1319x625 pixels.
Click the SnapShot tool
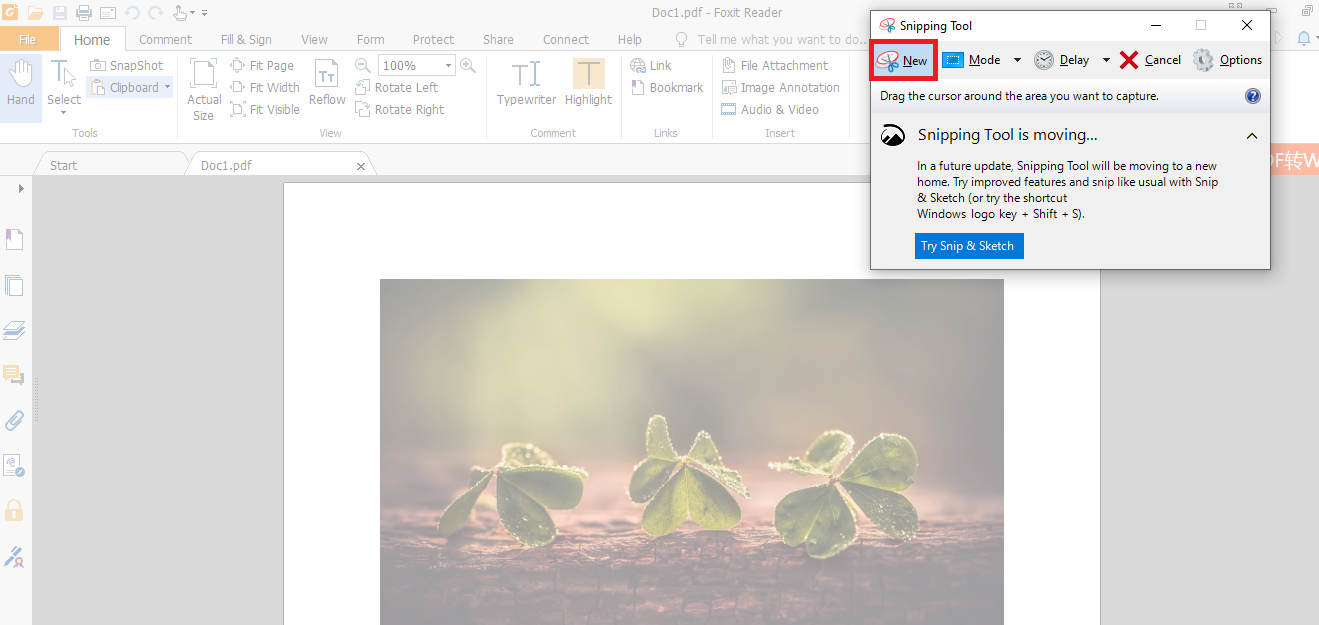(x=127, y=65)
